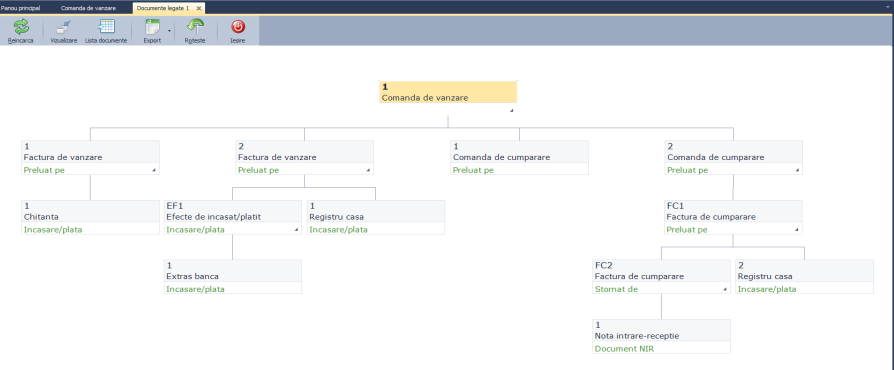Click the red Iesire exit icon
This screenshot has height=370, width=894.
tap(238, 27)
